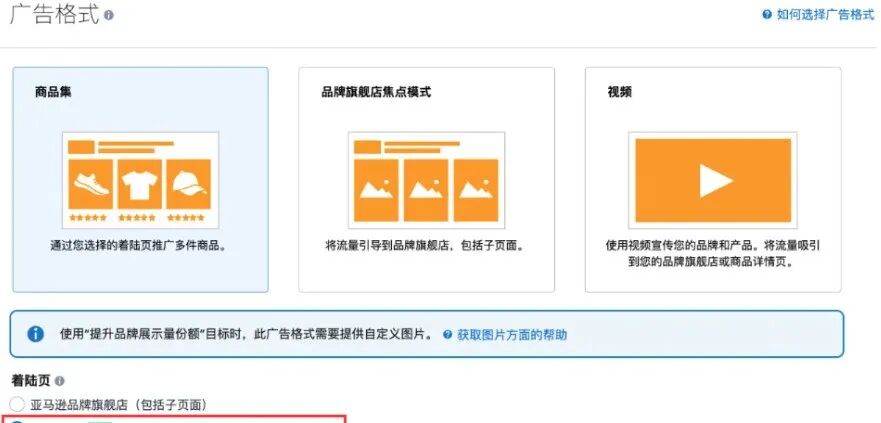Click the 品牌旗舰店焦点模式 card title

point(376,92)
